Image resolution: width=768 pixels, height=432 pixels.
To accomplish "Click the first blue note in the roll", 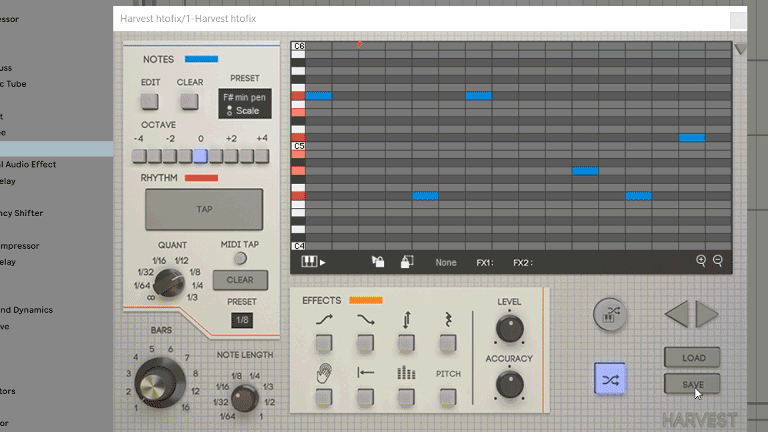I will (x=319, y=96).
